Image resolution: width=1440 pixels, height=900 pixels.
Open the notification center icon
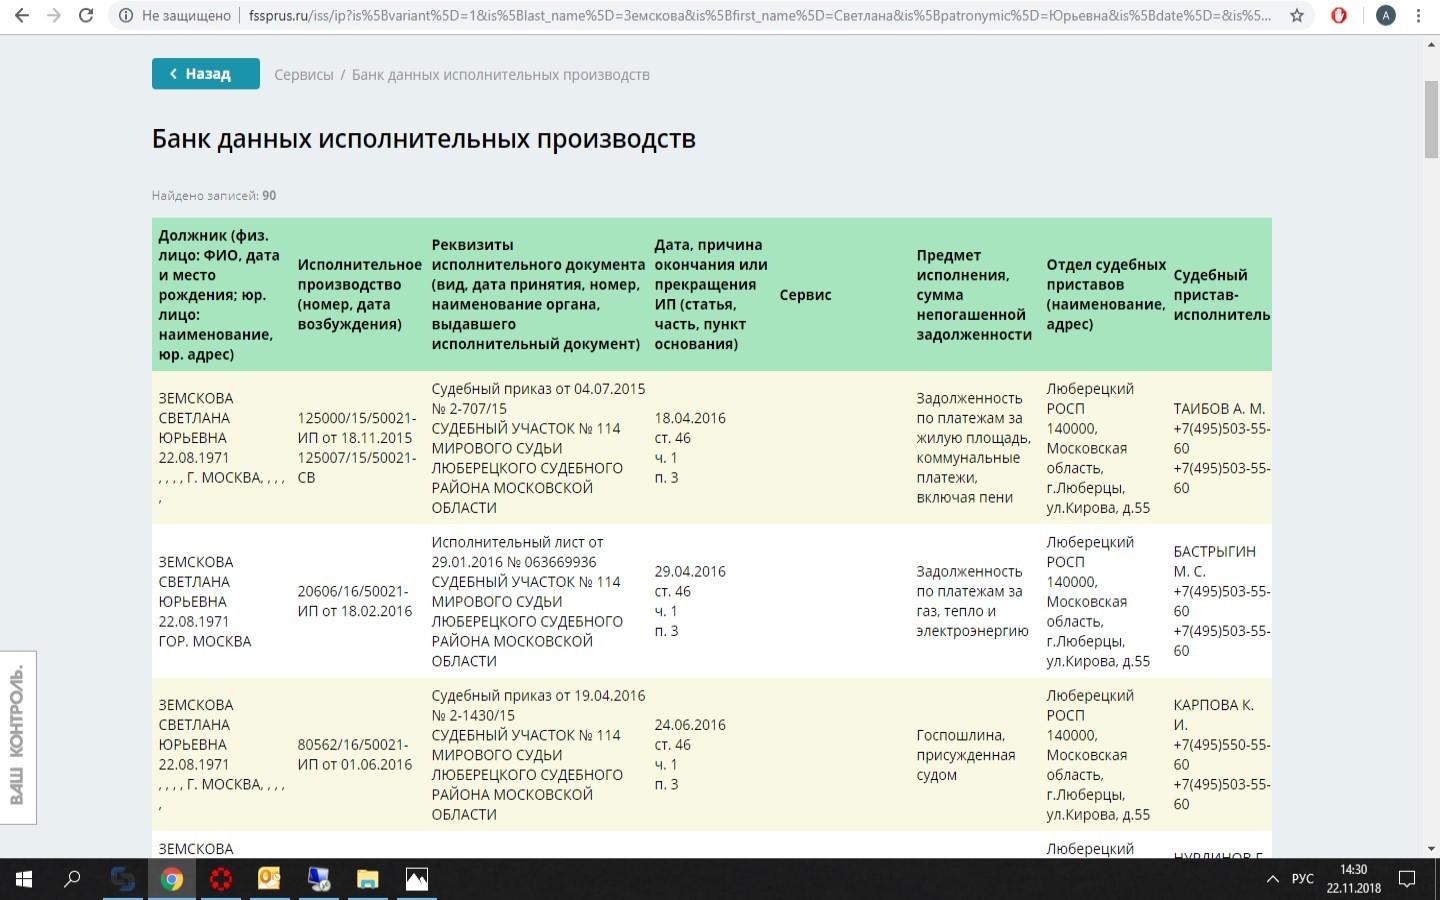pyautogui.click(x=1407, y=879)
